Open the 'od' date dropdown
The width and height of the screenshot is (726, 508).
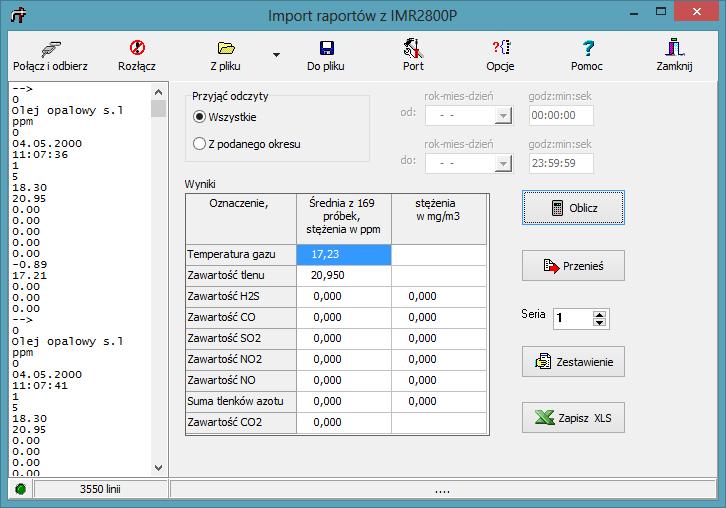click(x=502, y=115)
